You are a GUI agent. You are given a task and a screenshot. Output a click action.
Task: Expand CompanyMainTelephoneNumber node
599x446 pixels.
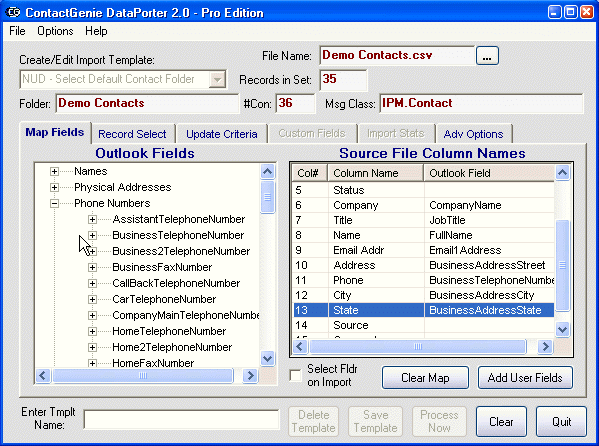pyautogui.click(x=92, y=315)
